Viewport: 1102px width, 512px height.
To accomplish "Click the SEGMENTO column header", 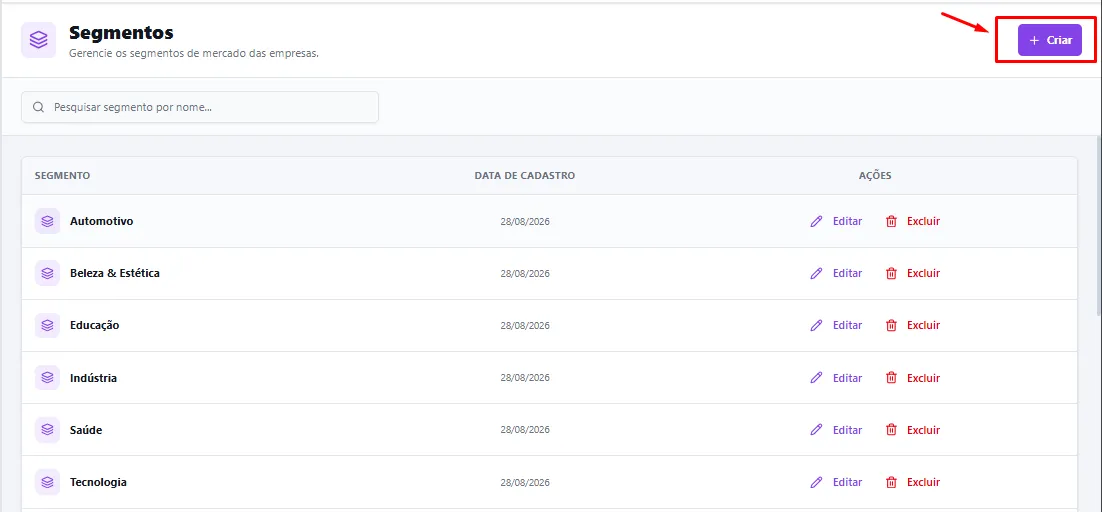I will 62,176.
